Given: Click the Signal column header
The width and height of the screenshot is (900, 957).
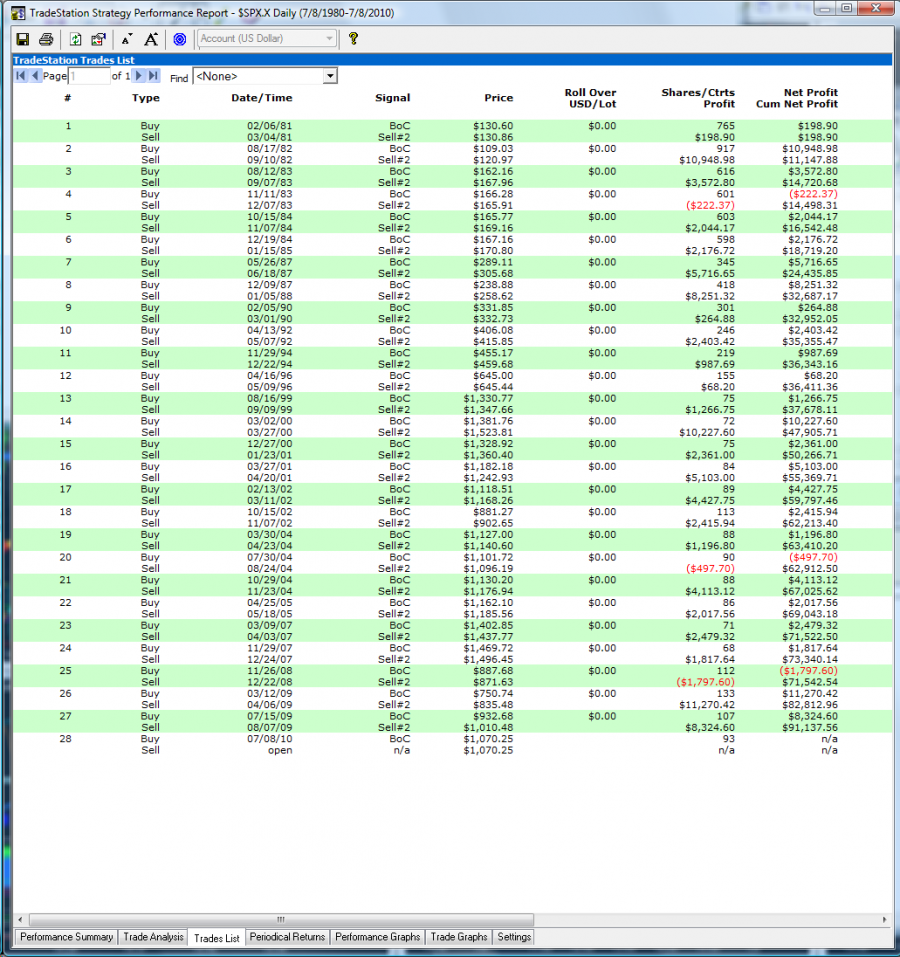Looking at the screenshot, I should pyautogui.click(x=392, y=98).
